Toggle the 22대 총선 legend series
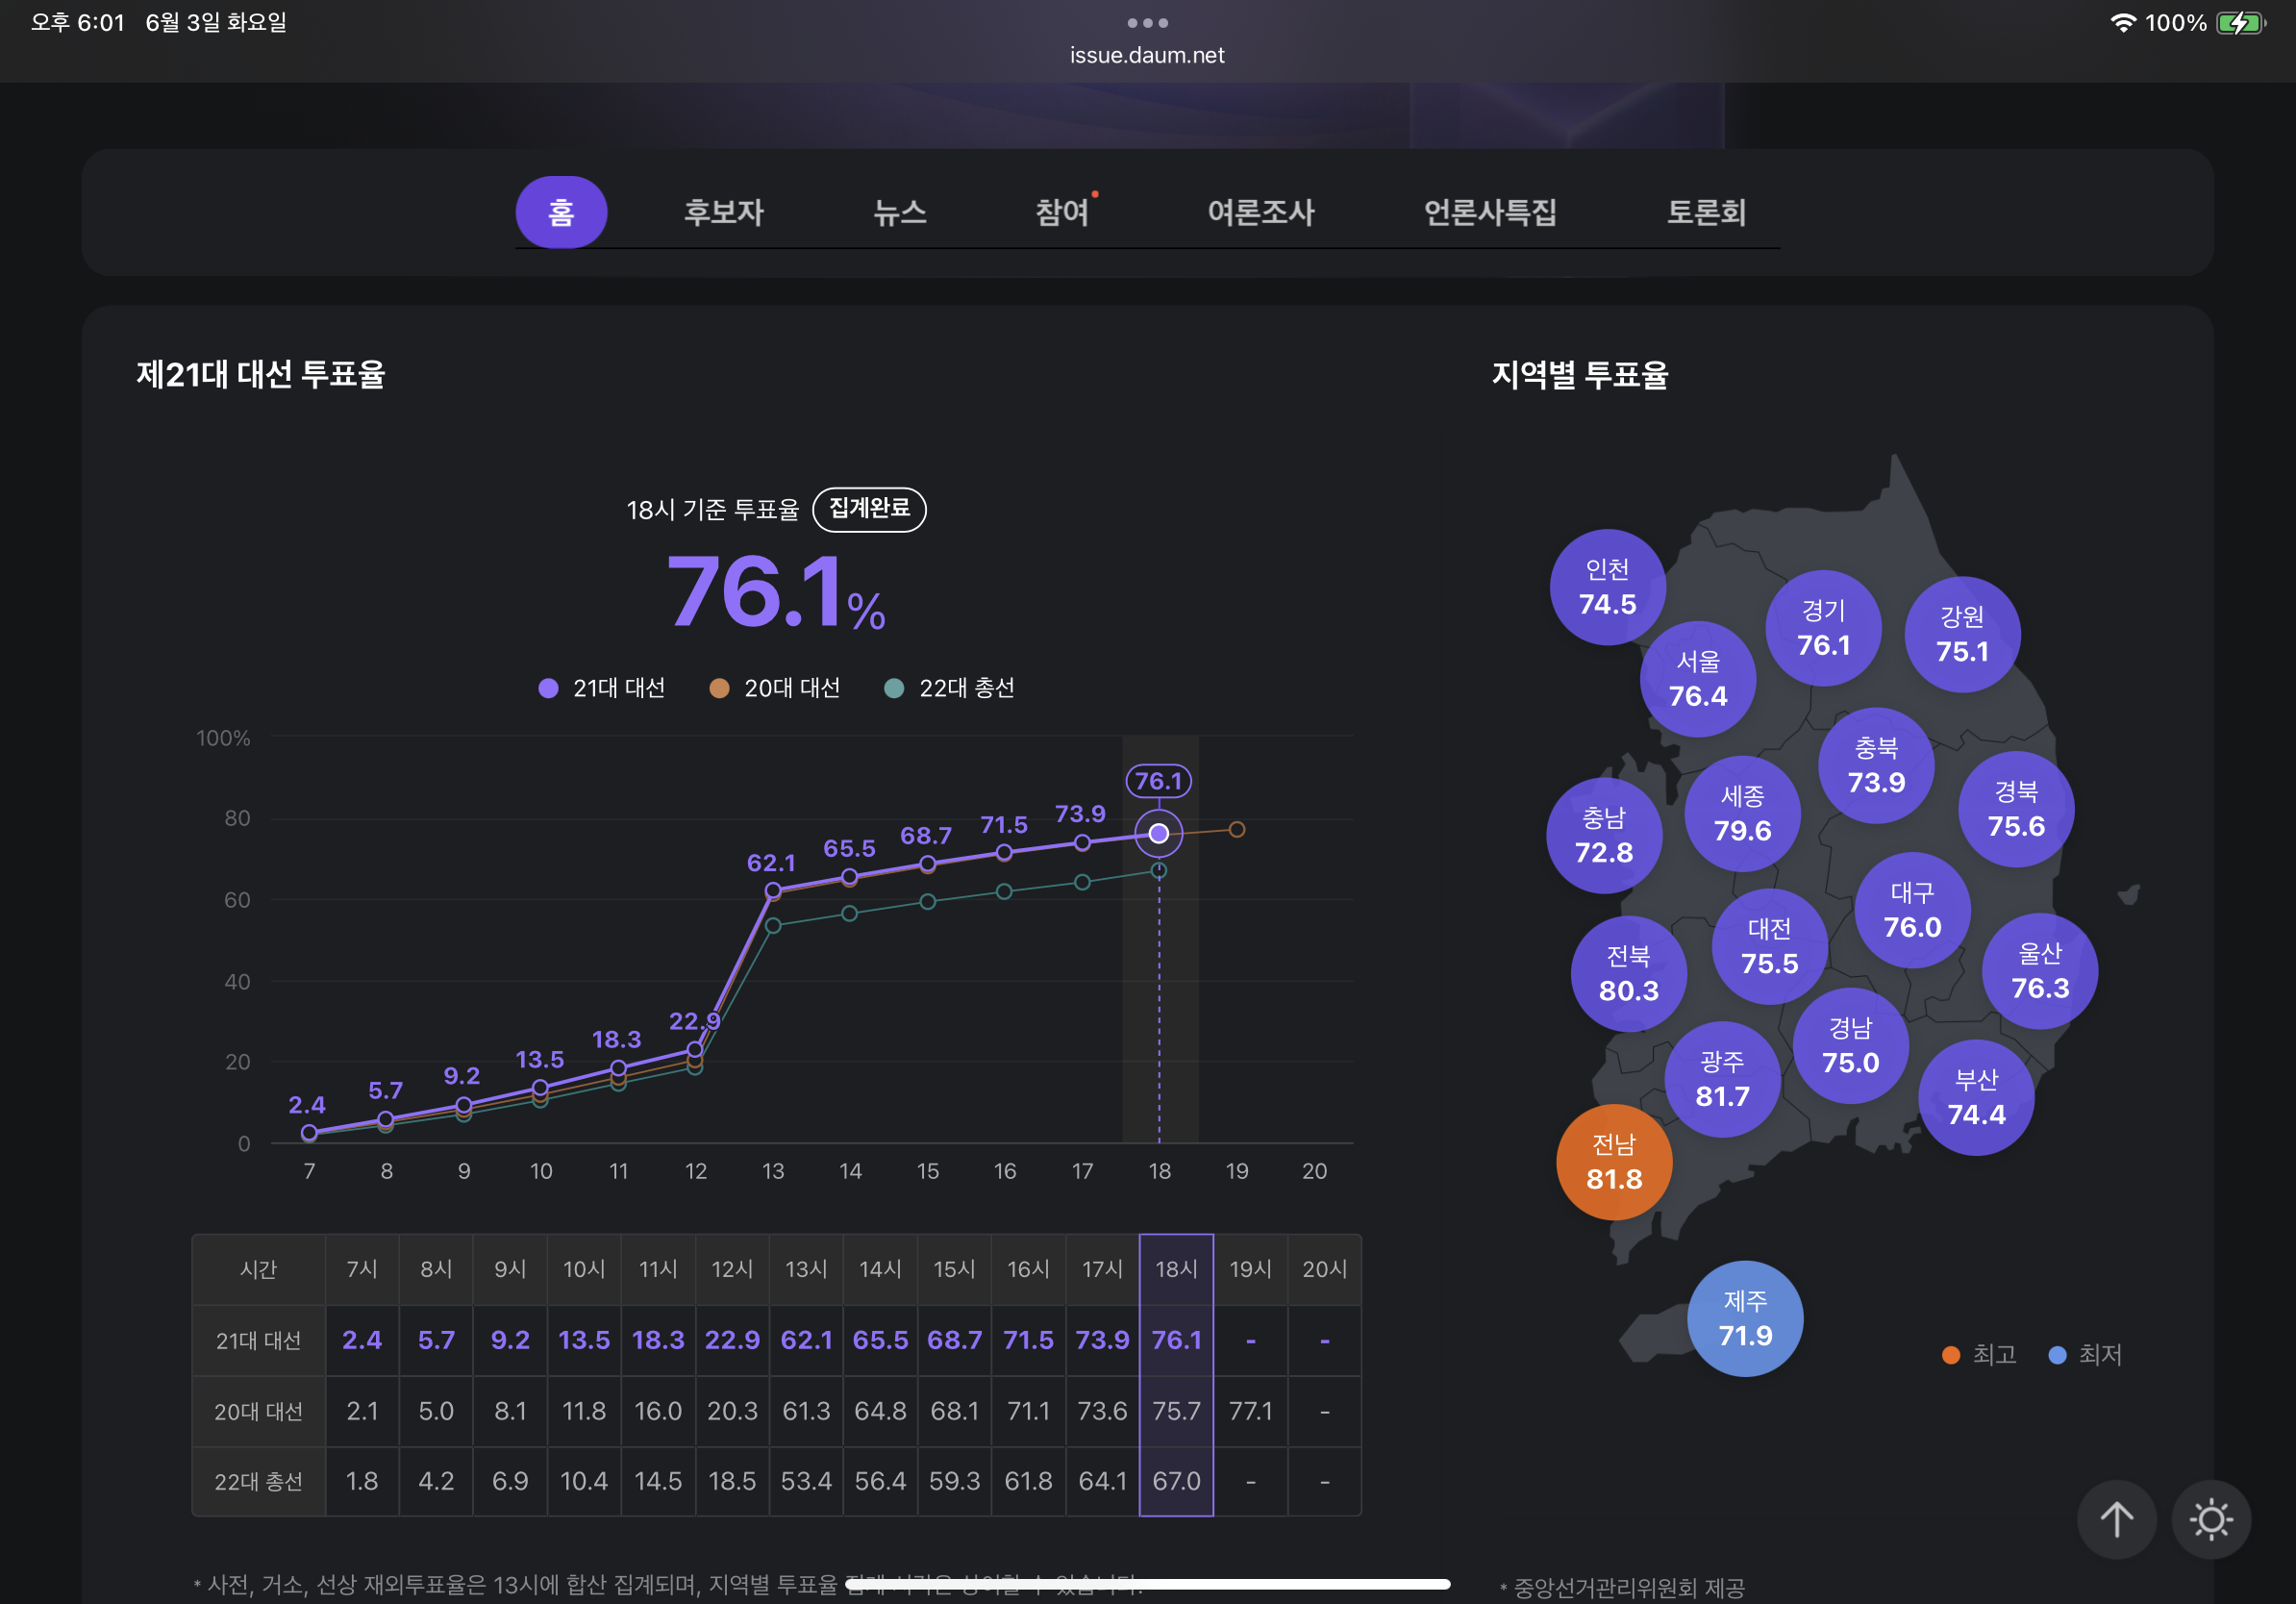The image size is (2296, 1604). [950, 688]
